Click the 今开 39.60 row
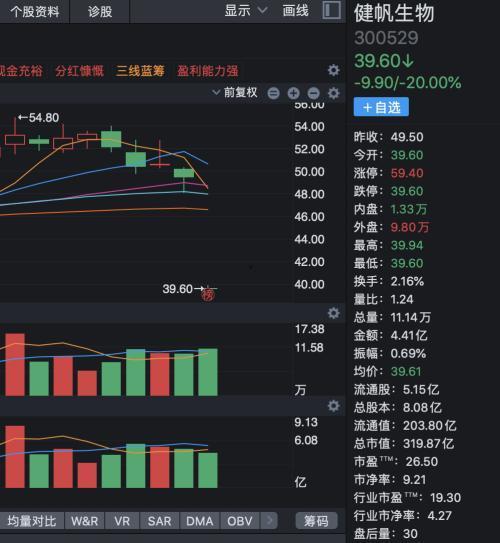Viewport: 500px width, 543px height. pyautogui.click(x=389, y=155)
